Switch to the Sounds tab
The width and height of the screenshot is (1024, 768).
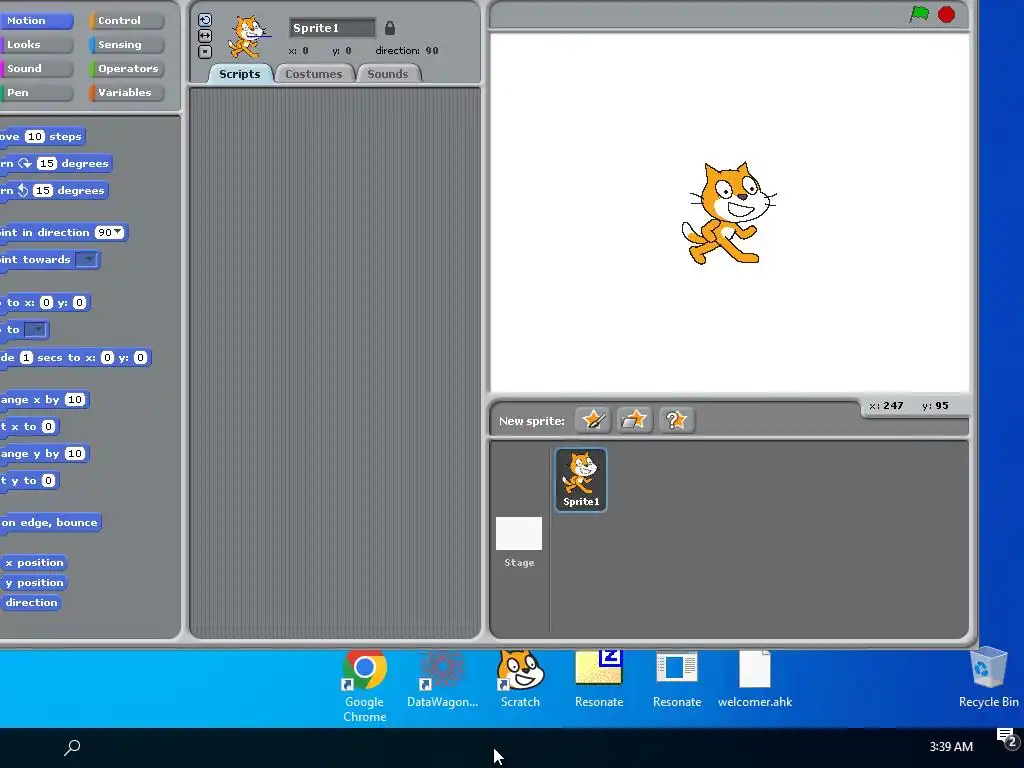388,74
